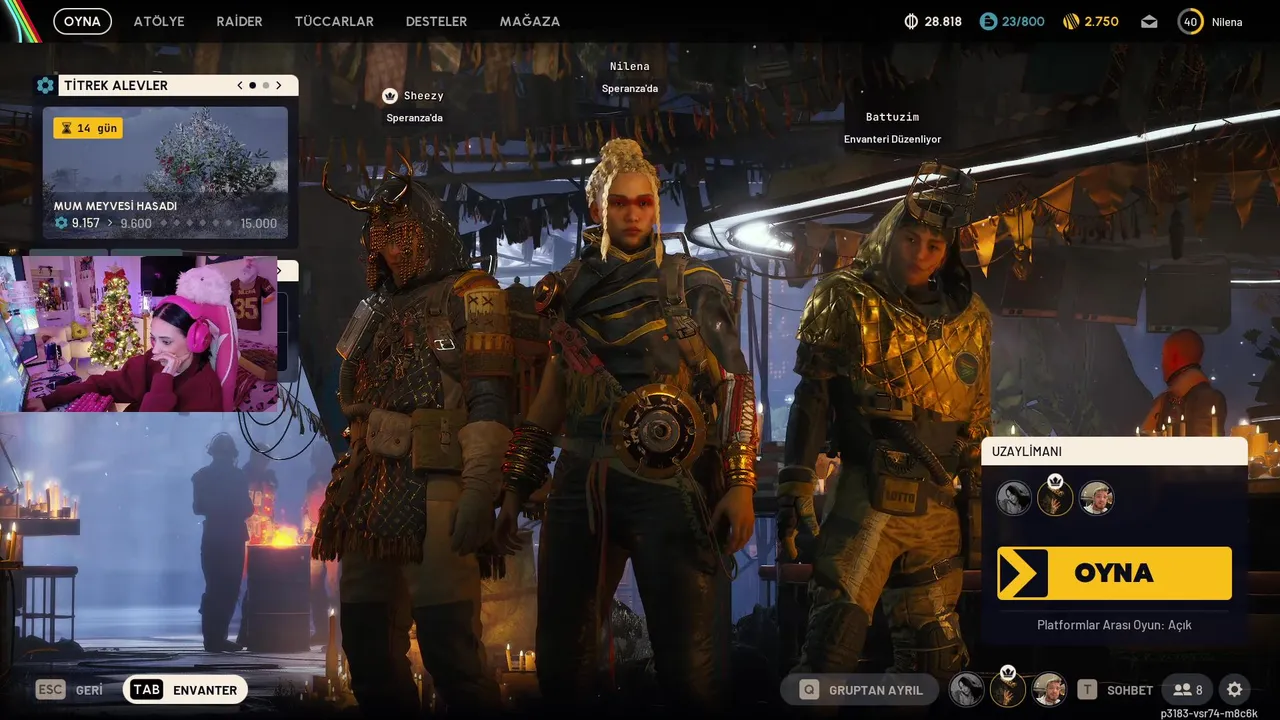Open the OYNA top menu tab
The width and height of the screenshot is (1280, 720).
click(82, 21)
